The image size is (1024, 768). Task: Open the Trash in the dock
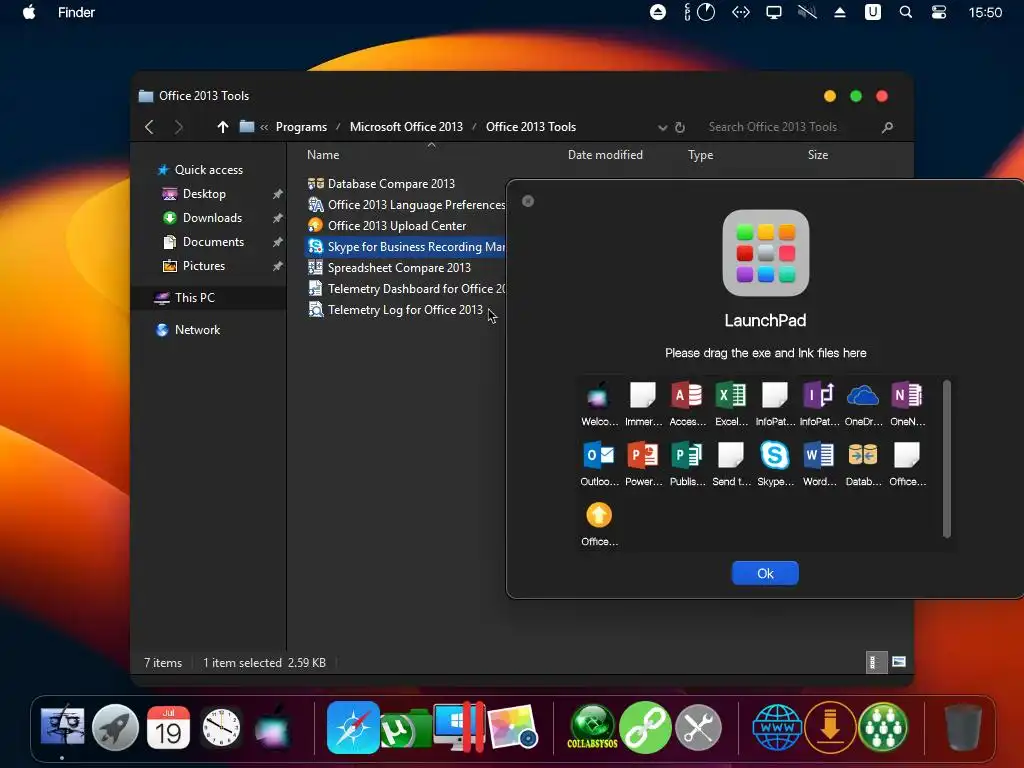pyautogui.click(x=963, y=728)
